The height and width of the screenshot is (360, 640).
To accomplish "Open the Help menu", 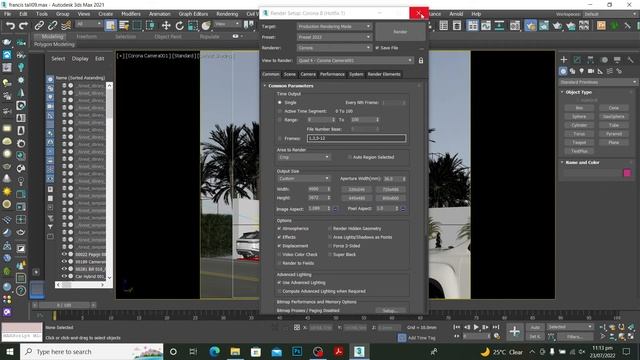I will 476,14.
